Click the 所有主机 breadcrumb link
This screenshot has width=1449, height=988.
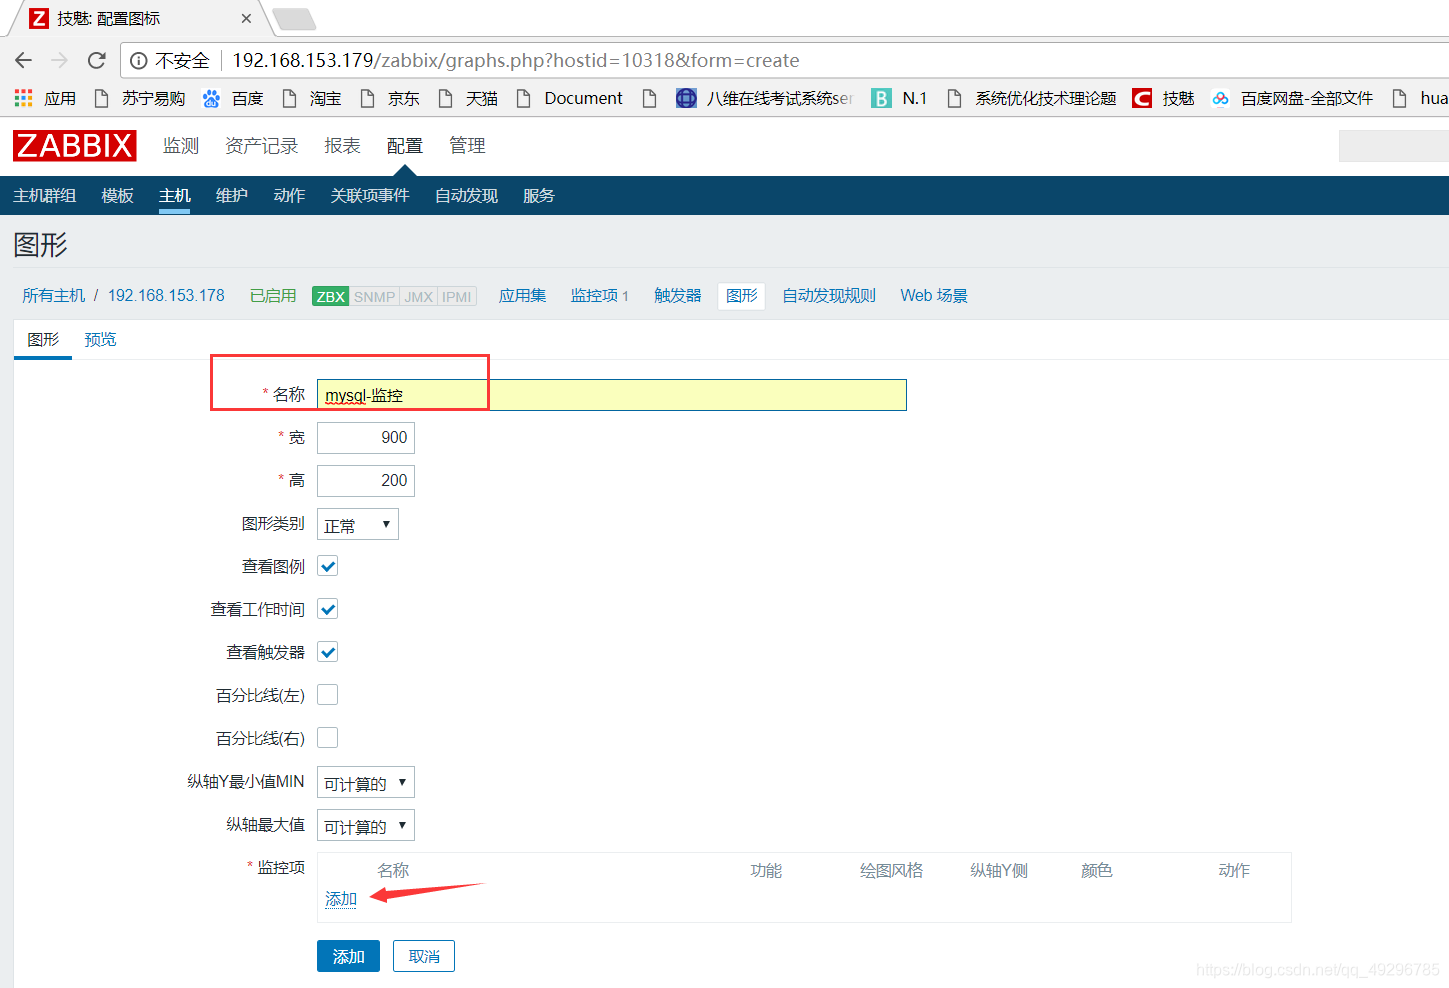[x=54, y=296]
